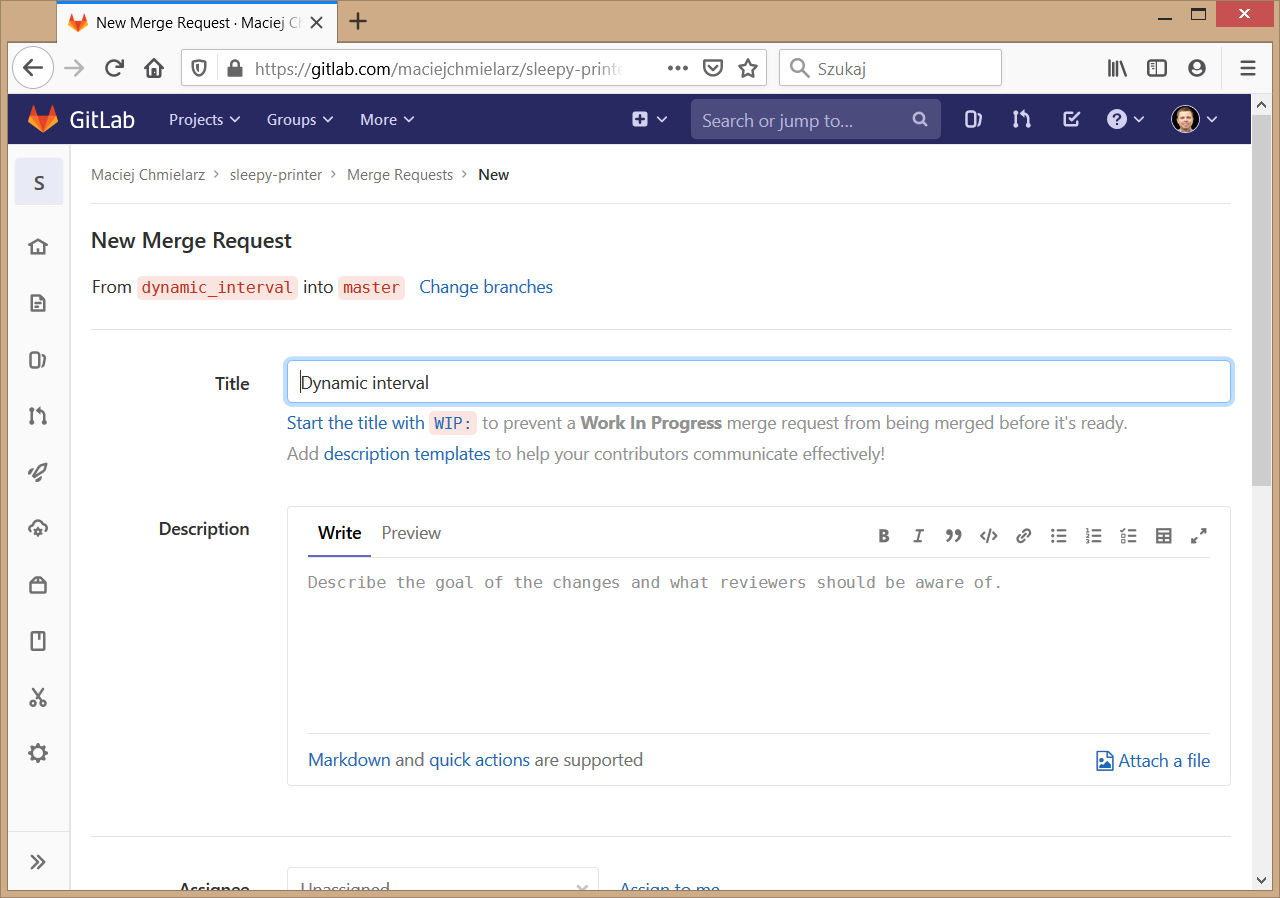Insert code using the code icon
Screen dimensions: 1280x898
(x=988, y=536)
